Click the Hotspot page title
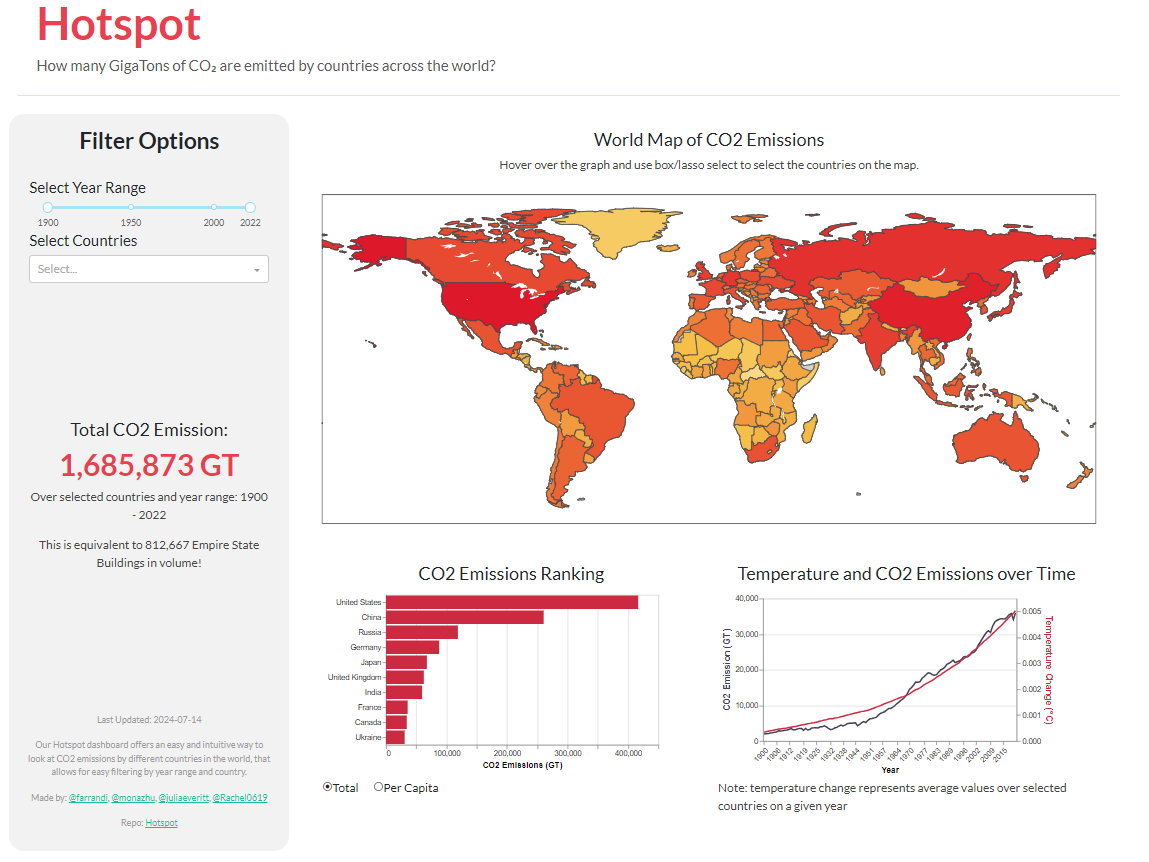Image resolution: width=1149 pixels, height=862 pixels. [119, 24]
